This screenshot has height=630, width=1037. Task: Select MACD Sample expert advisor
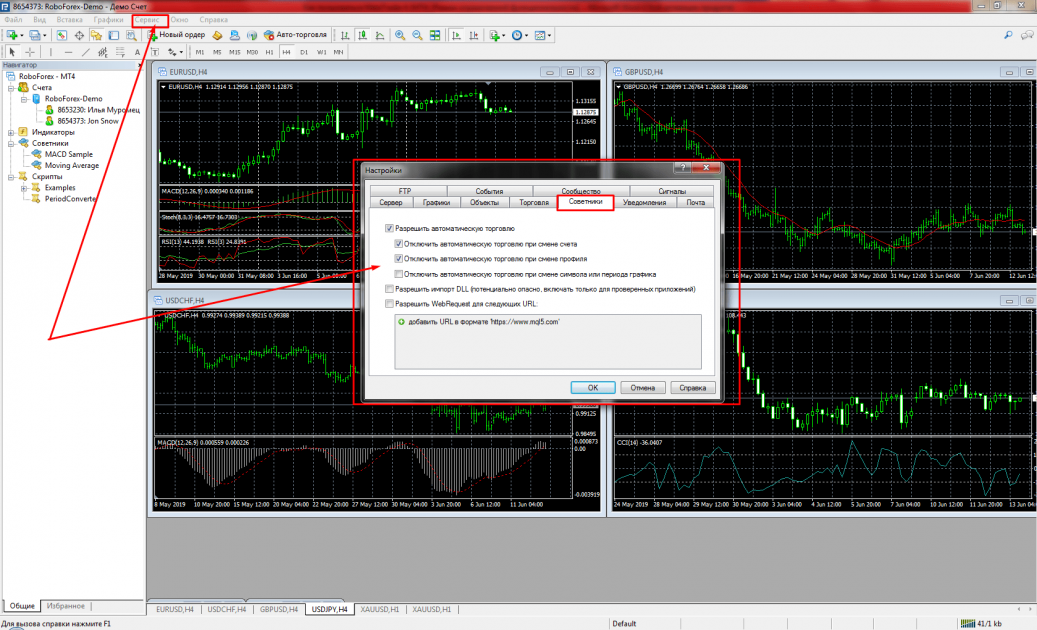pyautogui.click(x=68, y=154)
